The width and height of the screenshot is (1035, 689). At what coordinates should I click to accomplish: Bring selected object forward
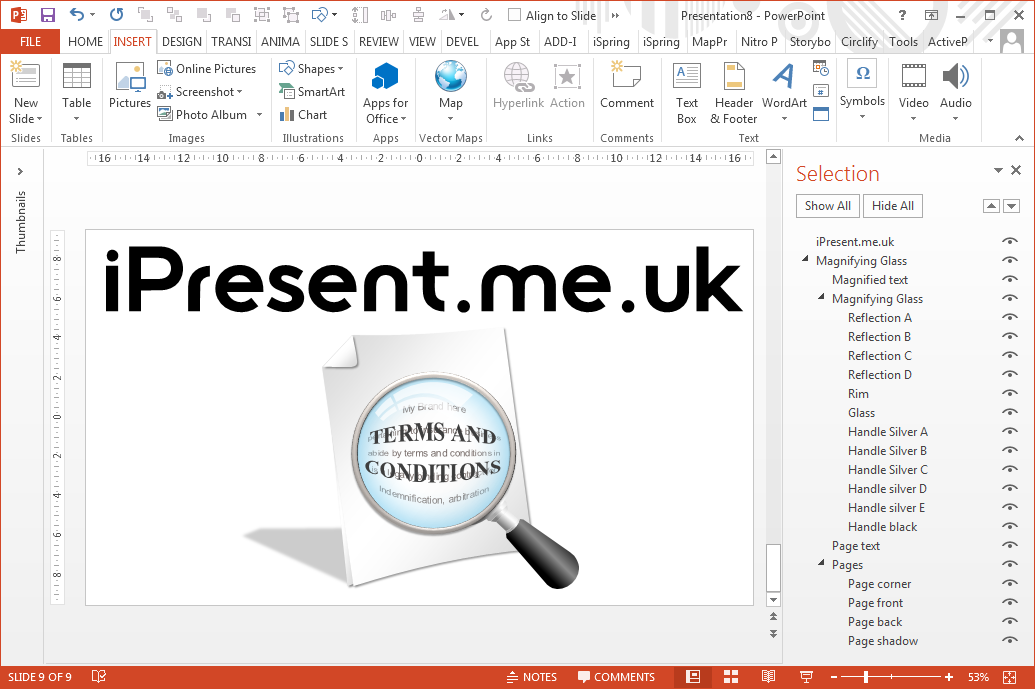pyautogui.click(x=991, y=206)
